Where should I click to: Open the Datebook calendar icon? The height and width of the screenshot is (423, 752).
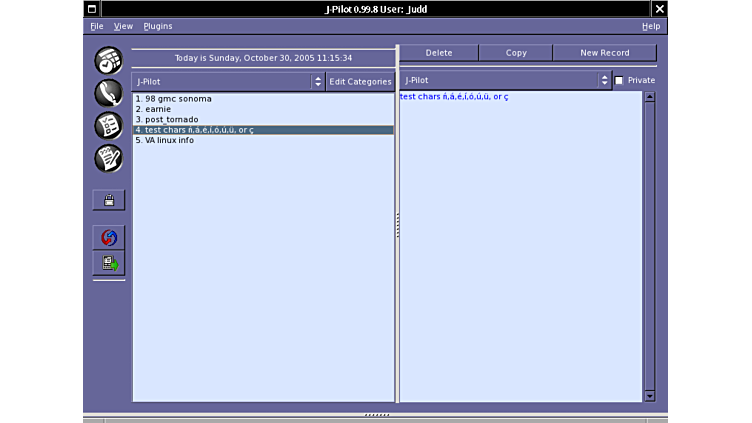[108, 60]
